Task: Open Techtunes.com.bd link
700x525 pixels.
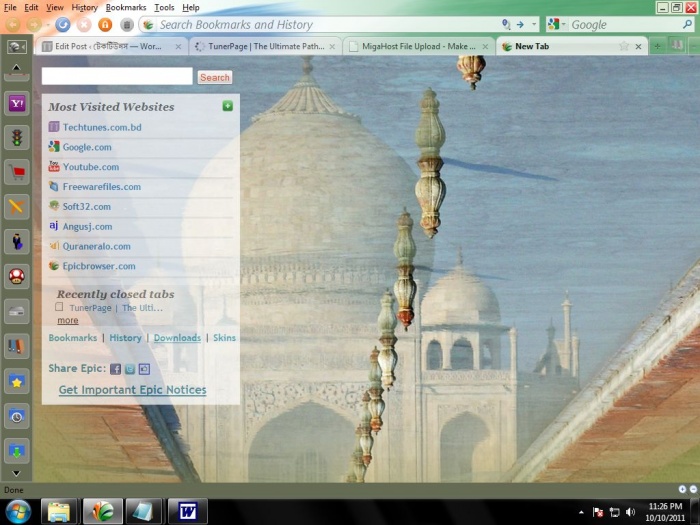Action: pos(102,127)
